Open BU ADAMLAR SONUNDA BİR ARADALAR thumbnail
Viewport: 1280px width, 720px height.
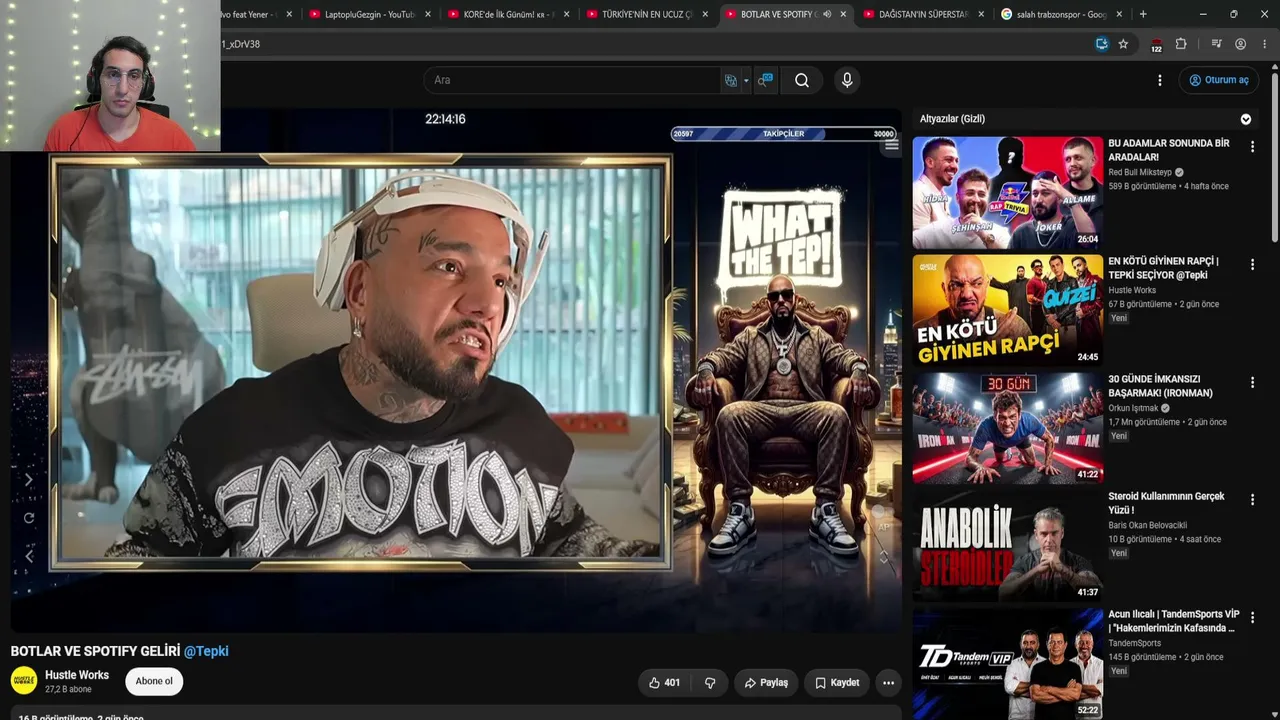pyautogui.click(x=1008, y=193)
